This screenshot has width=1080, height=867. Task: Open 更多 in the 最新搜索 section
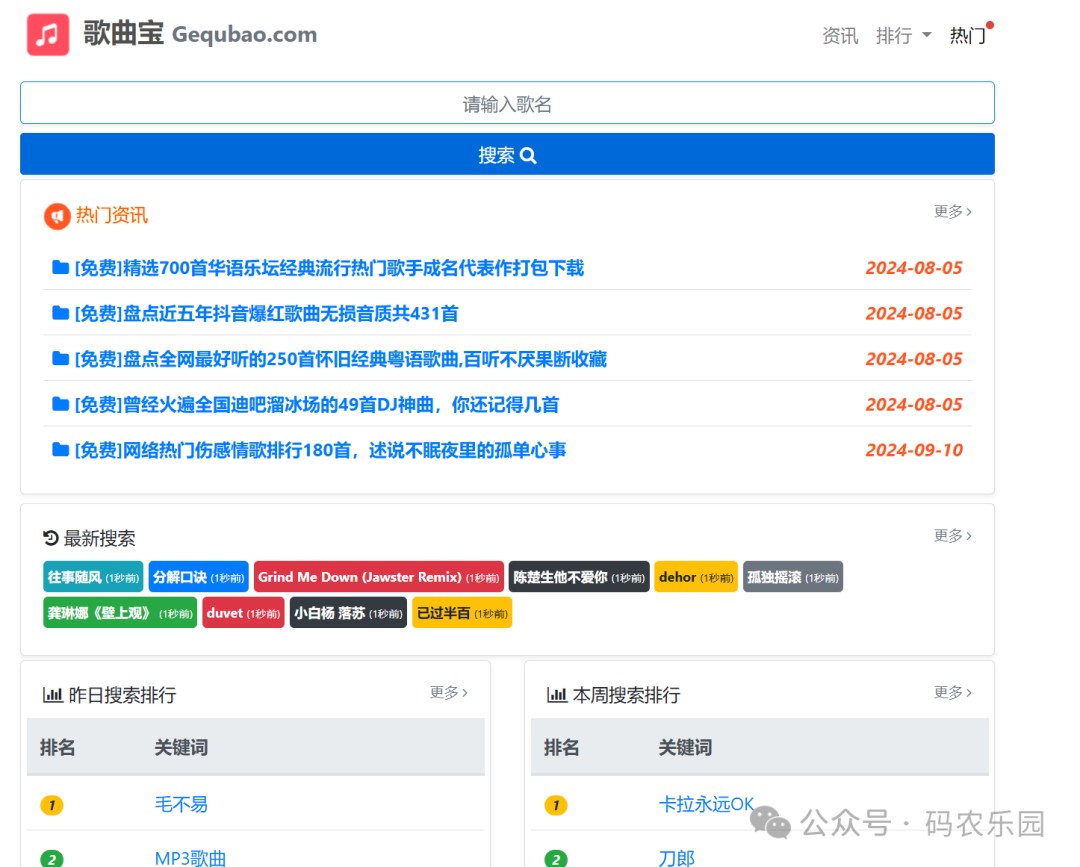tap(953, 535)
